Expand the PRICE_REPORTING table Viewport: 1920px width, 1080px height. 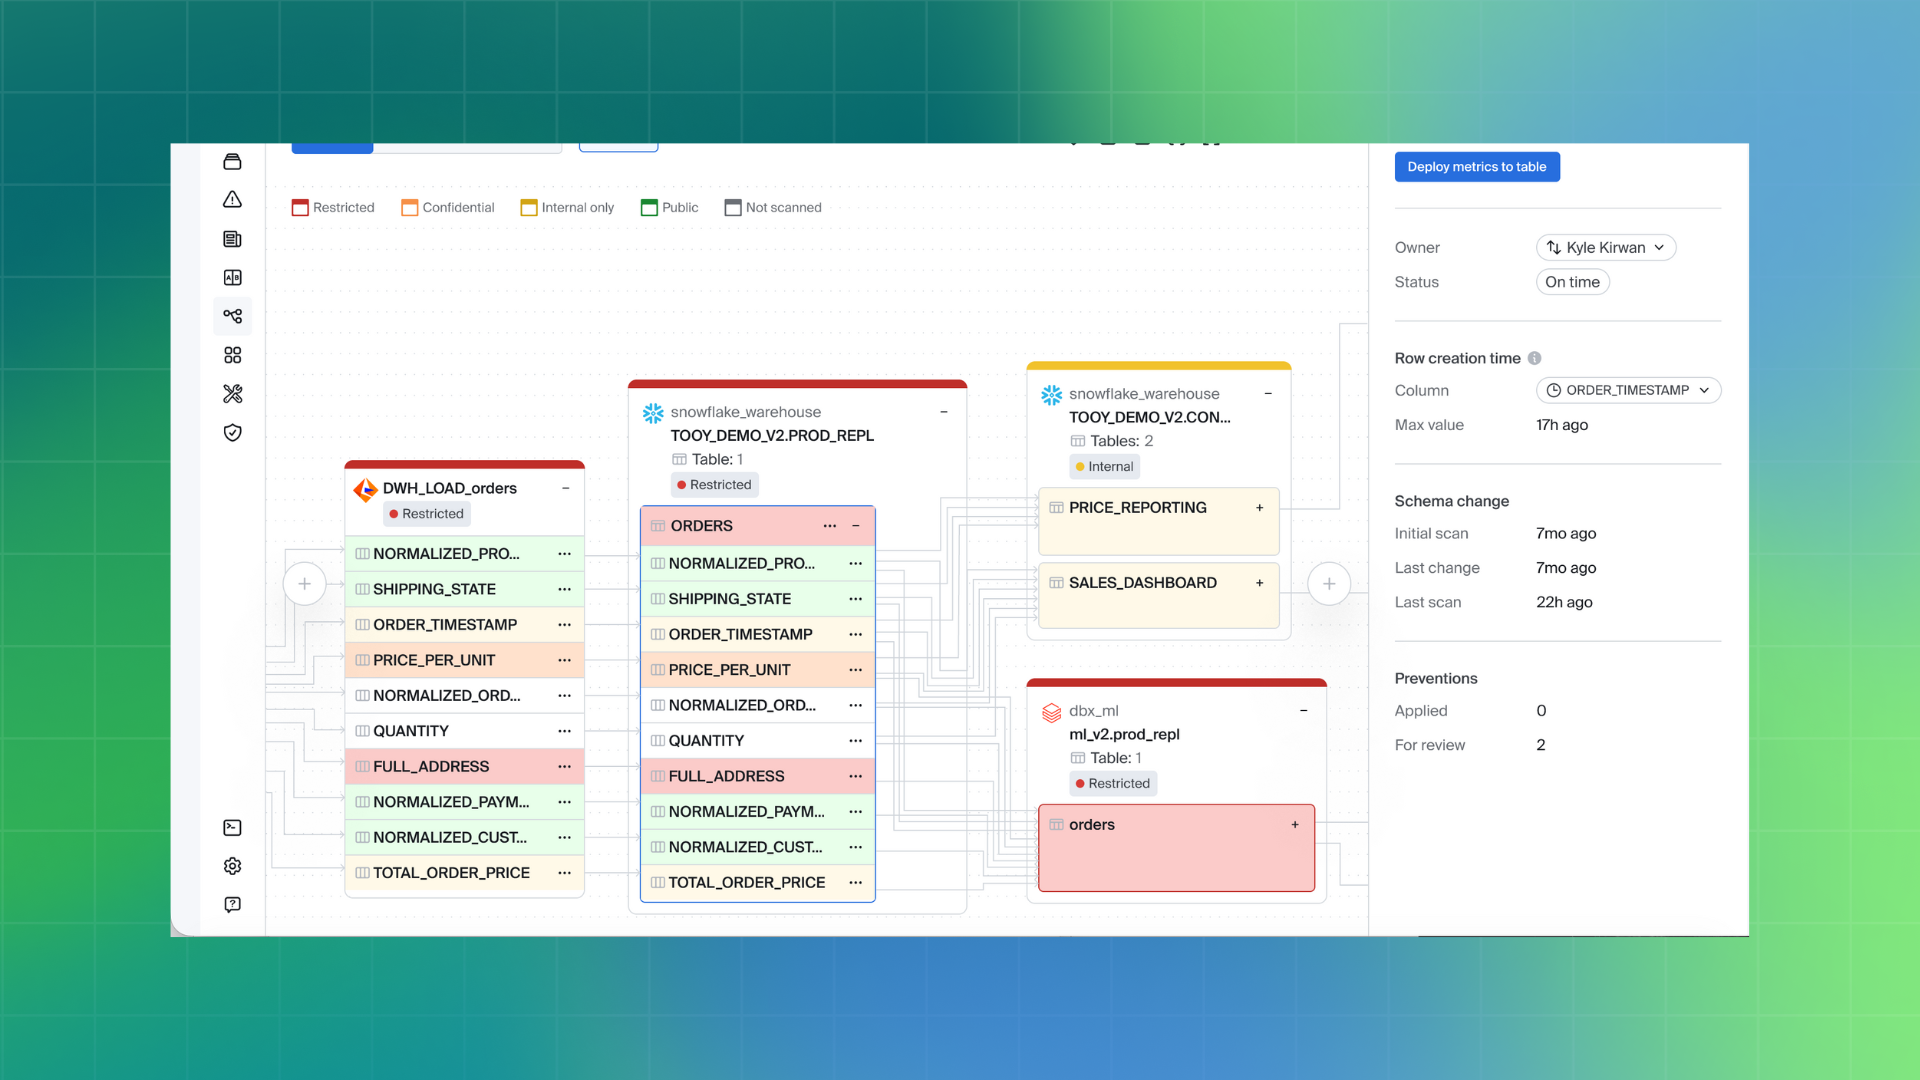point(1259,508)
